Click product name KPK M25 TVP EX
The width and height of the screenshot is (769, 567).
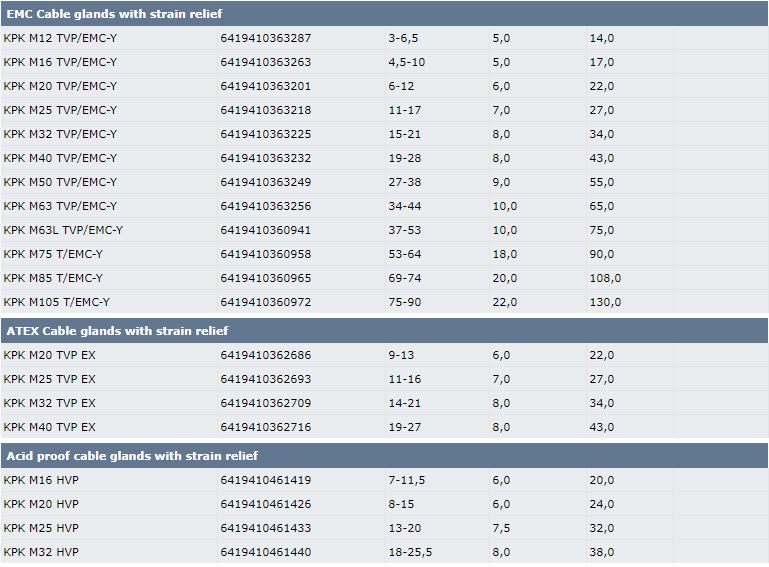(x=50, y=380)
